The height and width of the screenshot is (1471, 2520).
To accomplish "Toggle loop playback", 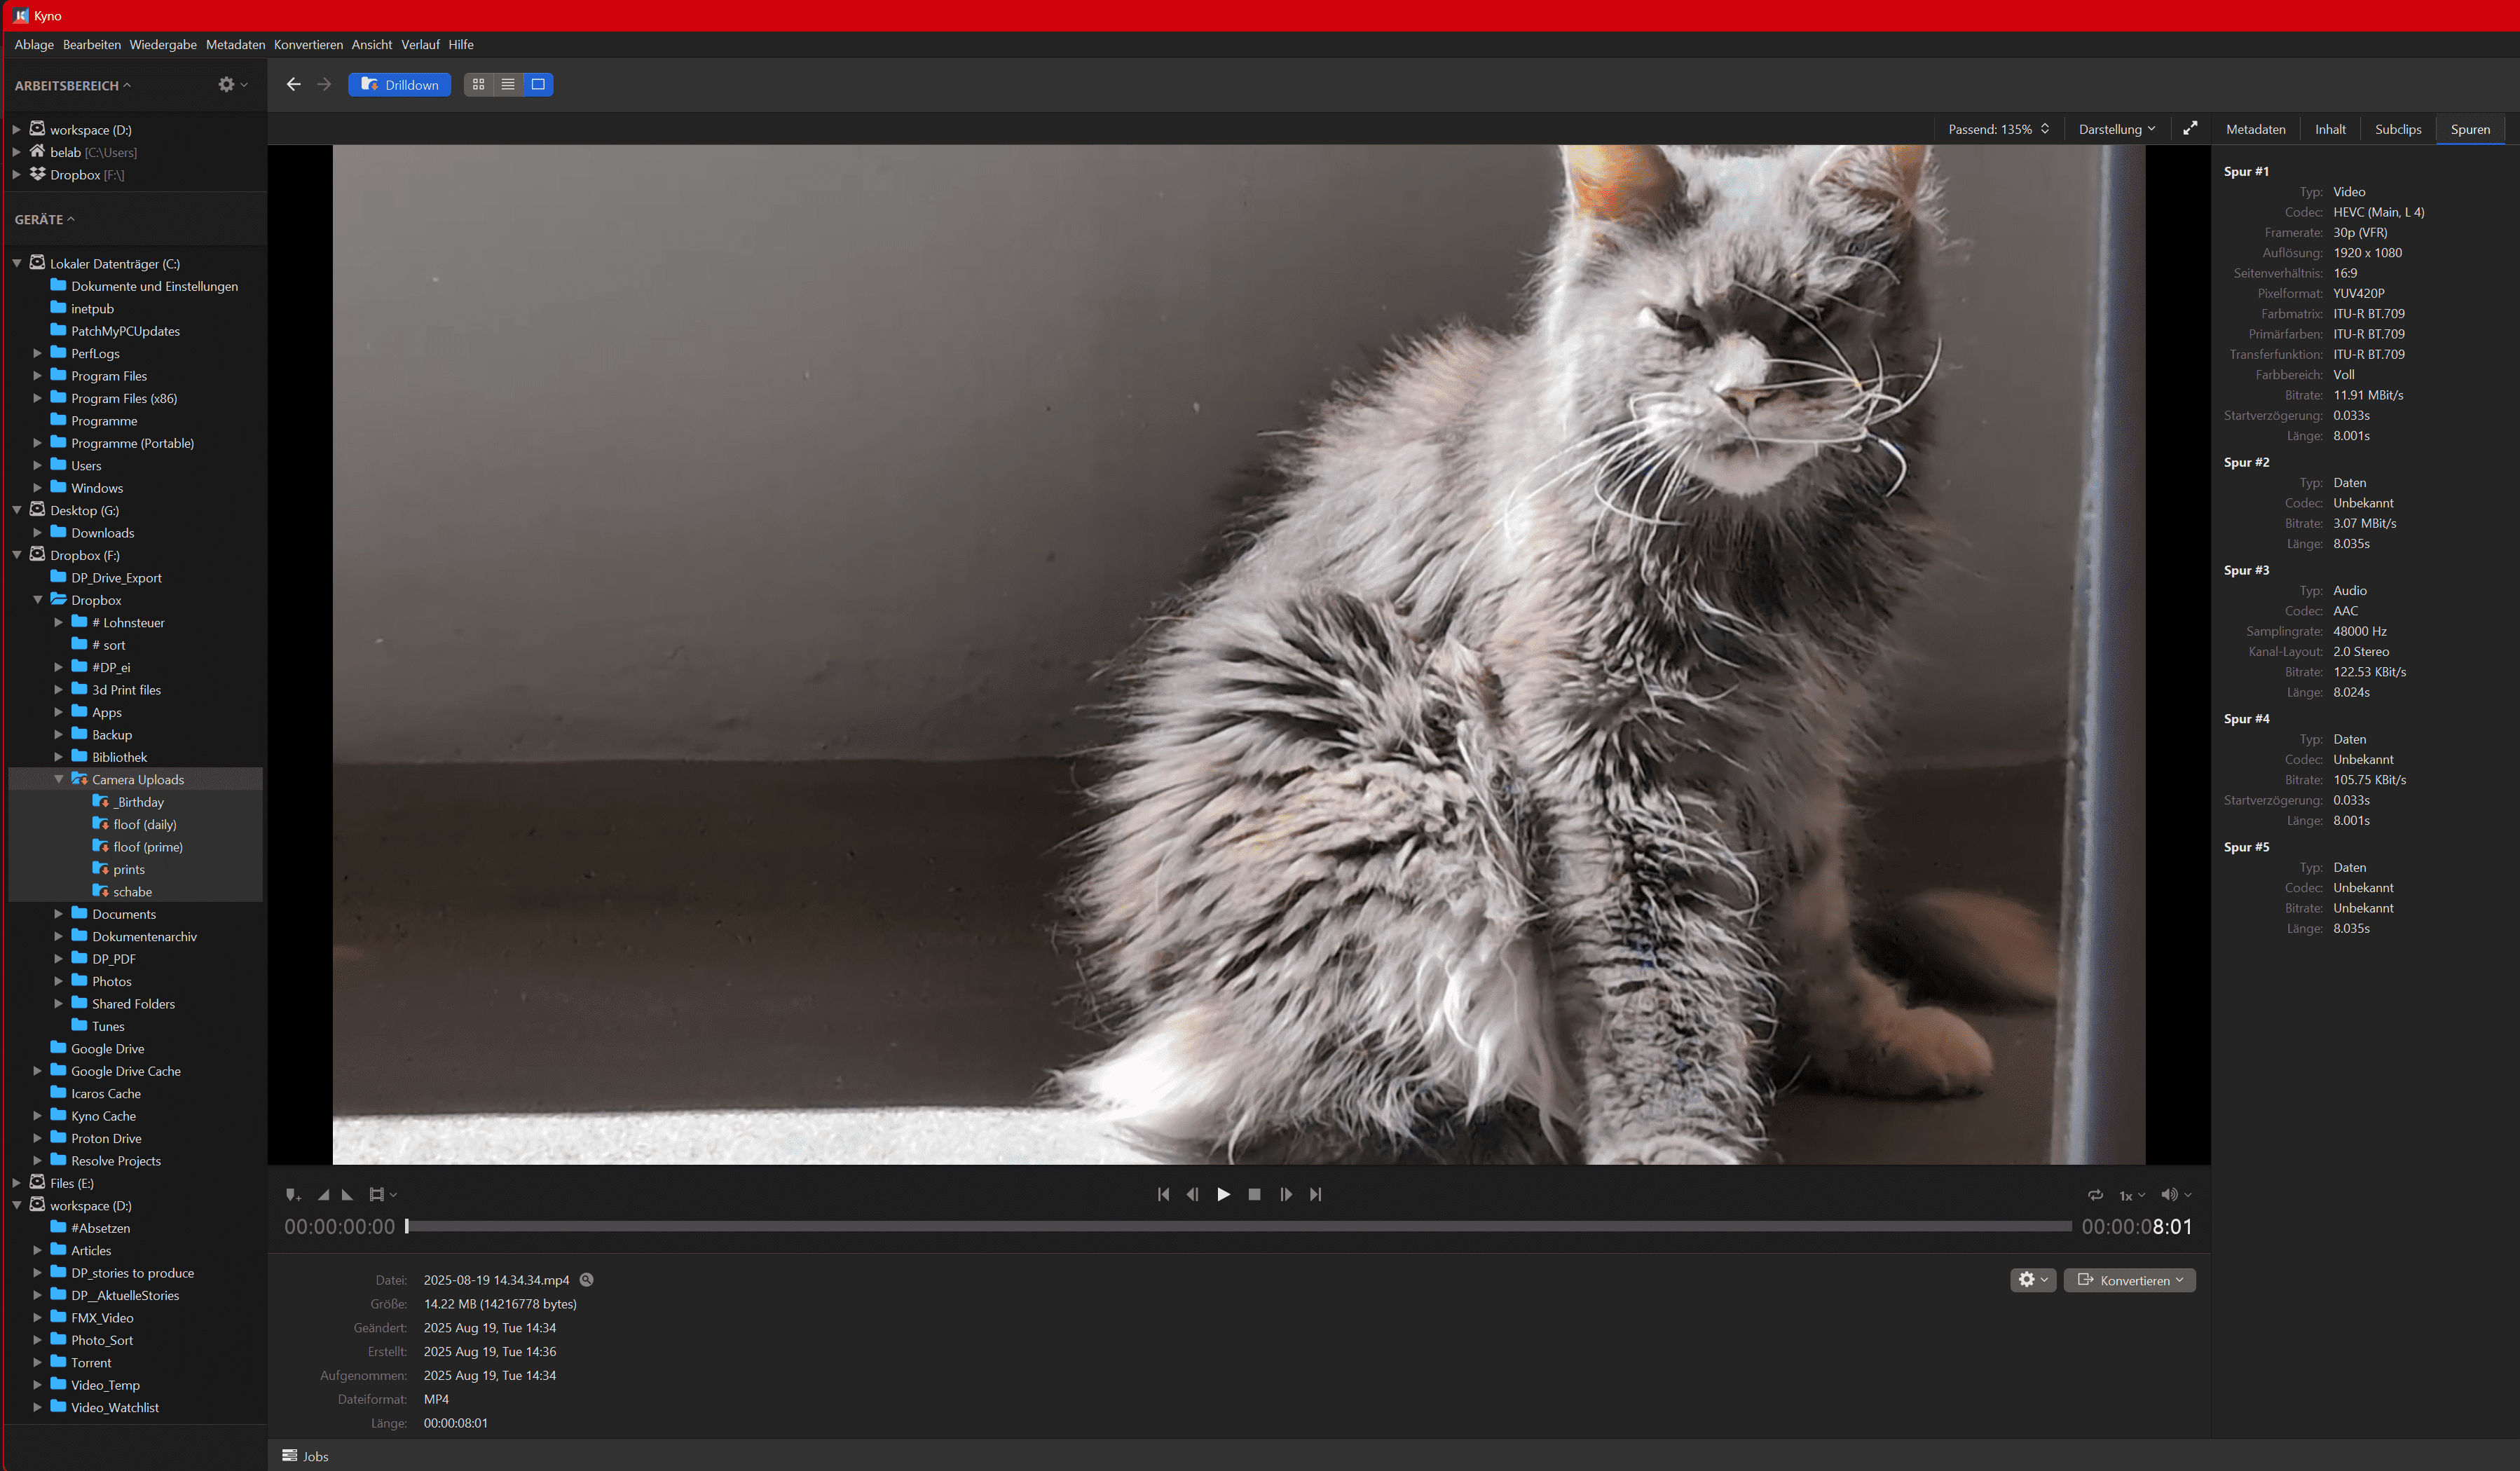I will (2095, 1194).
